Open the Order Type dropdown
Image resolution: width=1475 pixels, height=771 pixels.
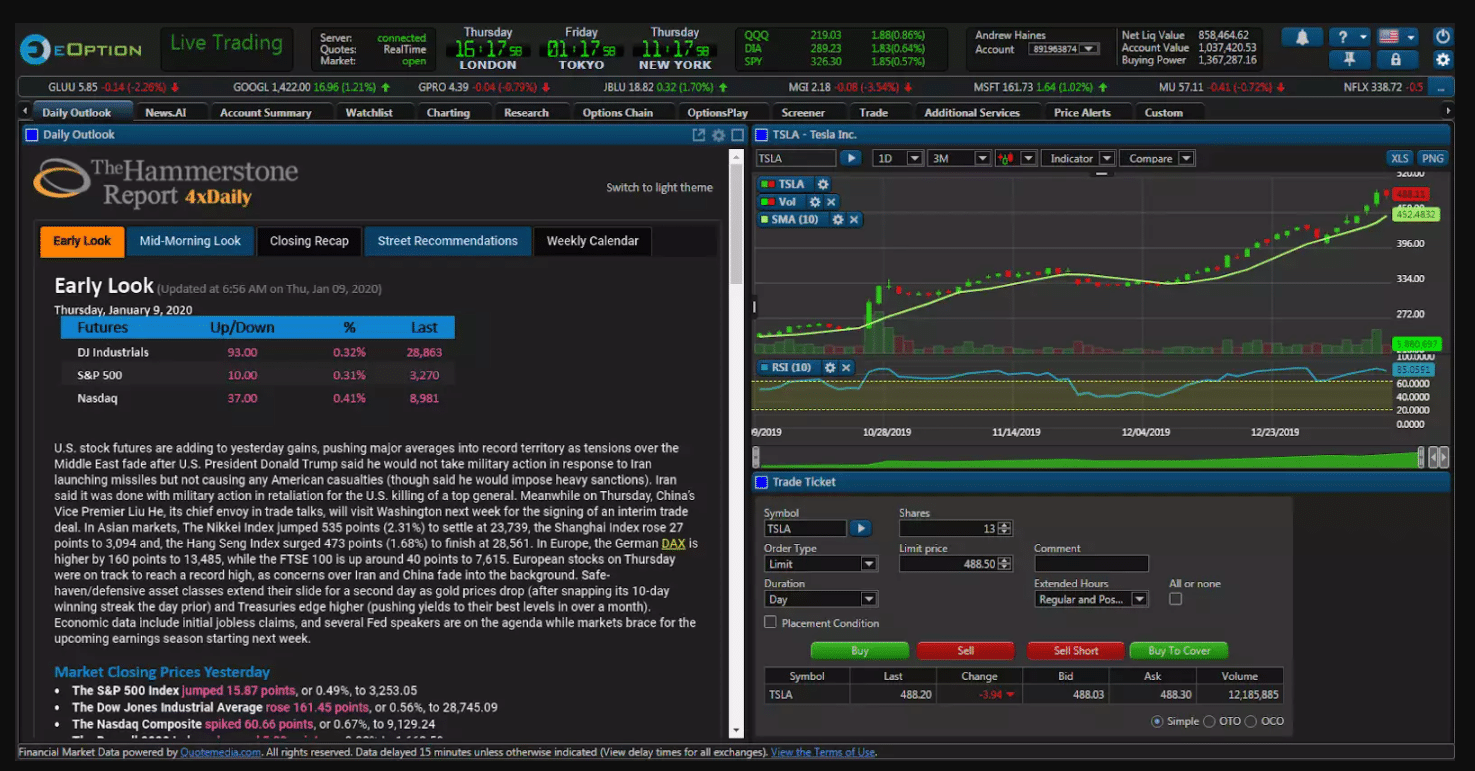(819, 564)
